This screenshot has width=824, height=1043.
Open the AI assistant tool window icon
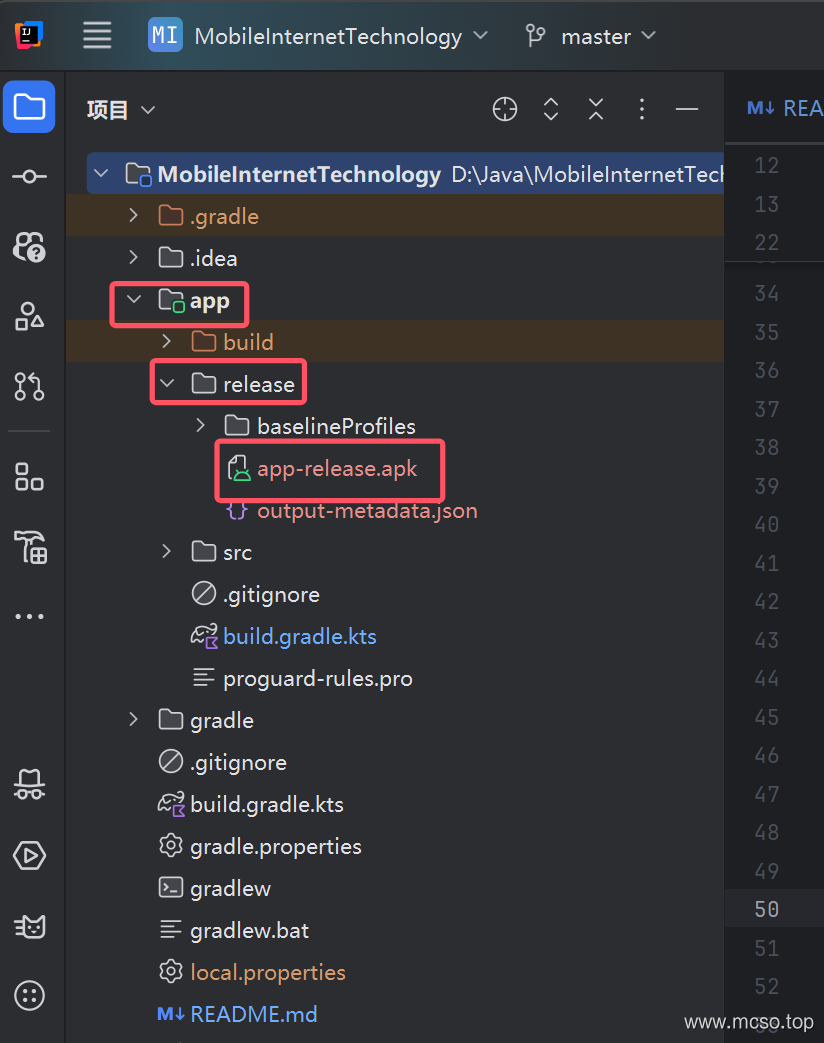[x=29, y=247]
